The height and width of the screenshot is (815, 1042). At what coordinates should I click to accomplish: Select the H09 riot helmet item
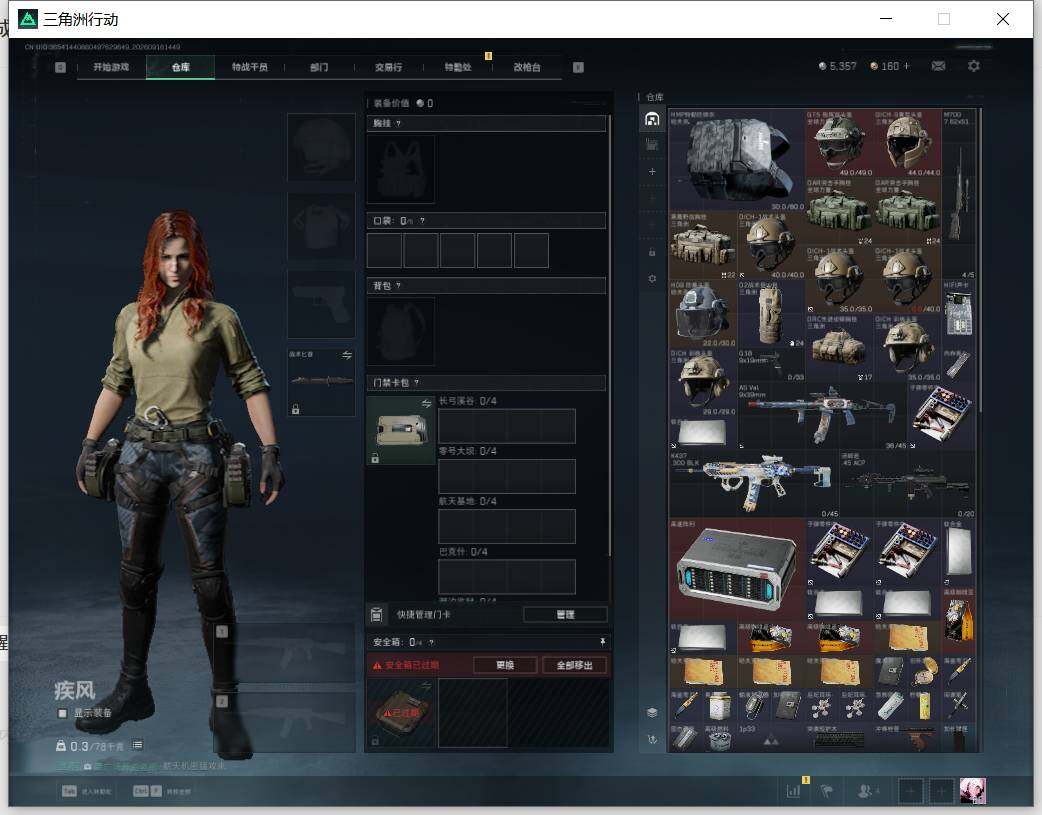click(702, 313)
